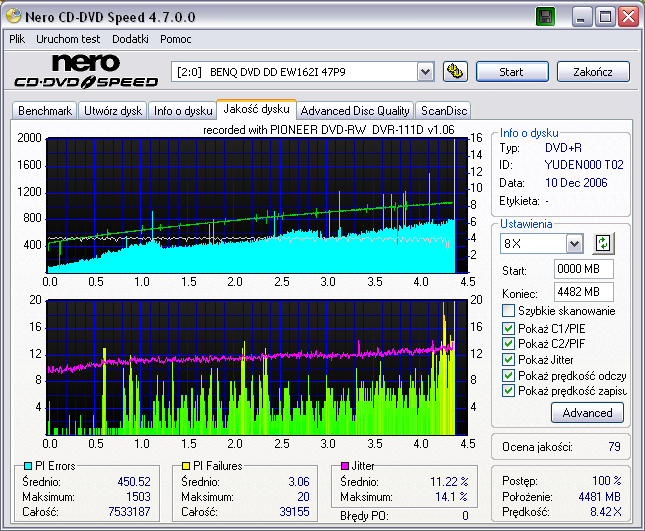Image resolution: width=645 pixels, height=531 pixels.
Task: Open the Pomoc menu
Action: click(x=176, y=39)
